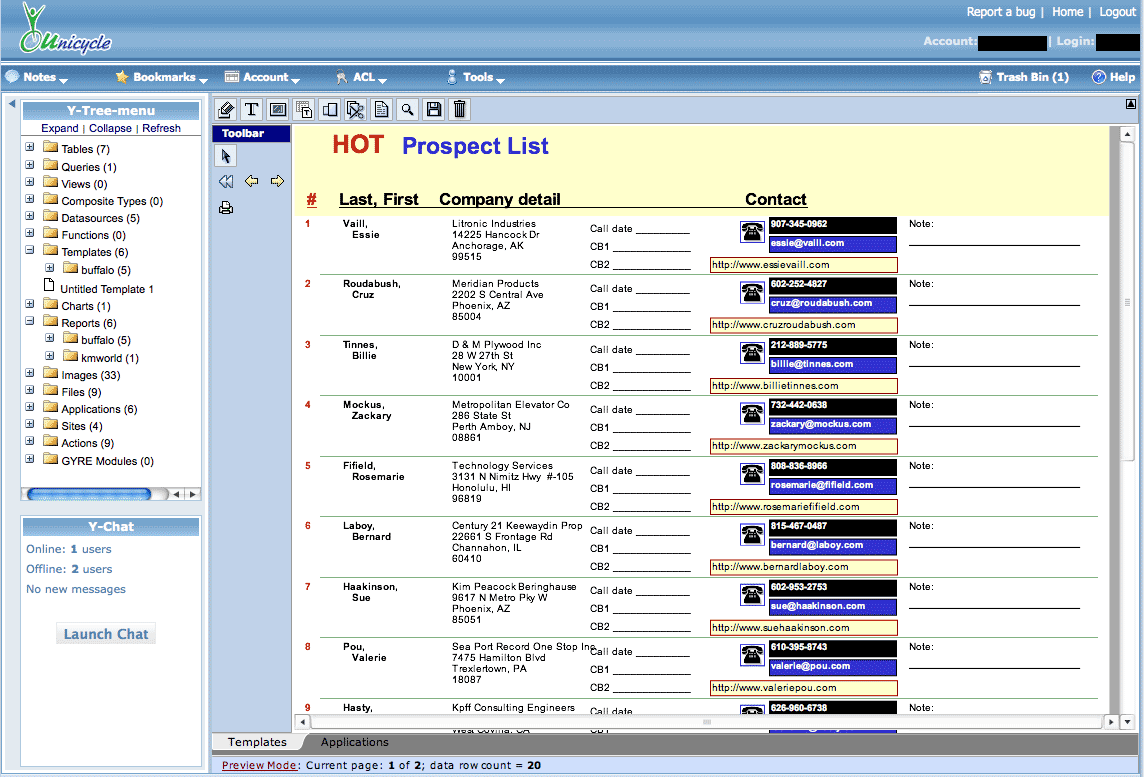Click the trash can delete icon
The image size is (1144, 777).
pyautogui.click(x=460, y=109)
